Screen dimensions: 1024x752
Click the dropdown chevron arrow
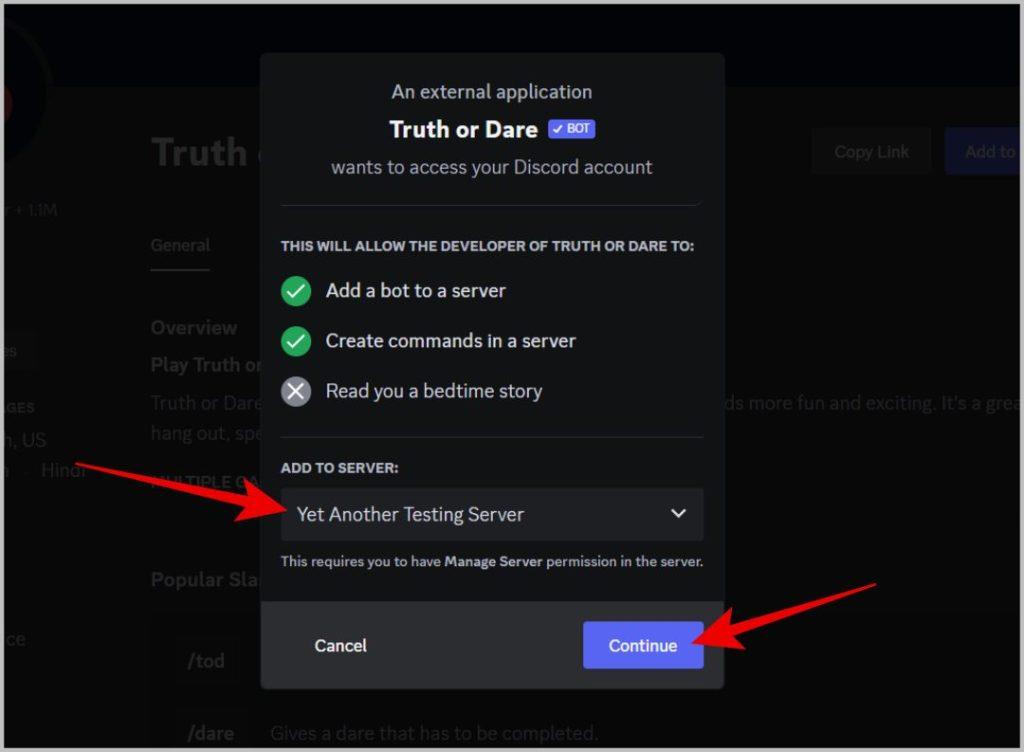click(x=679, y=514)
